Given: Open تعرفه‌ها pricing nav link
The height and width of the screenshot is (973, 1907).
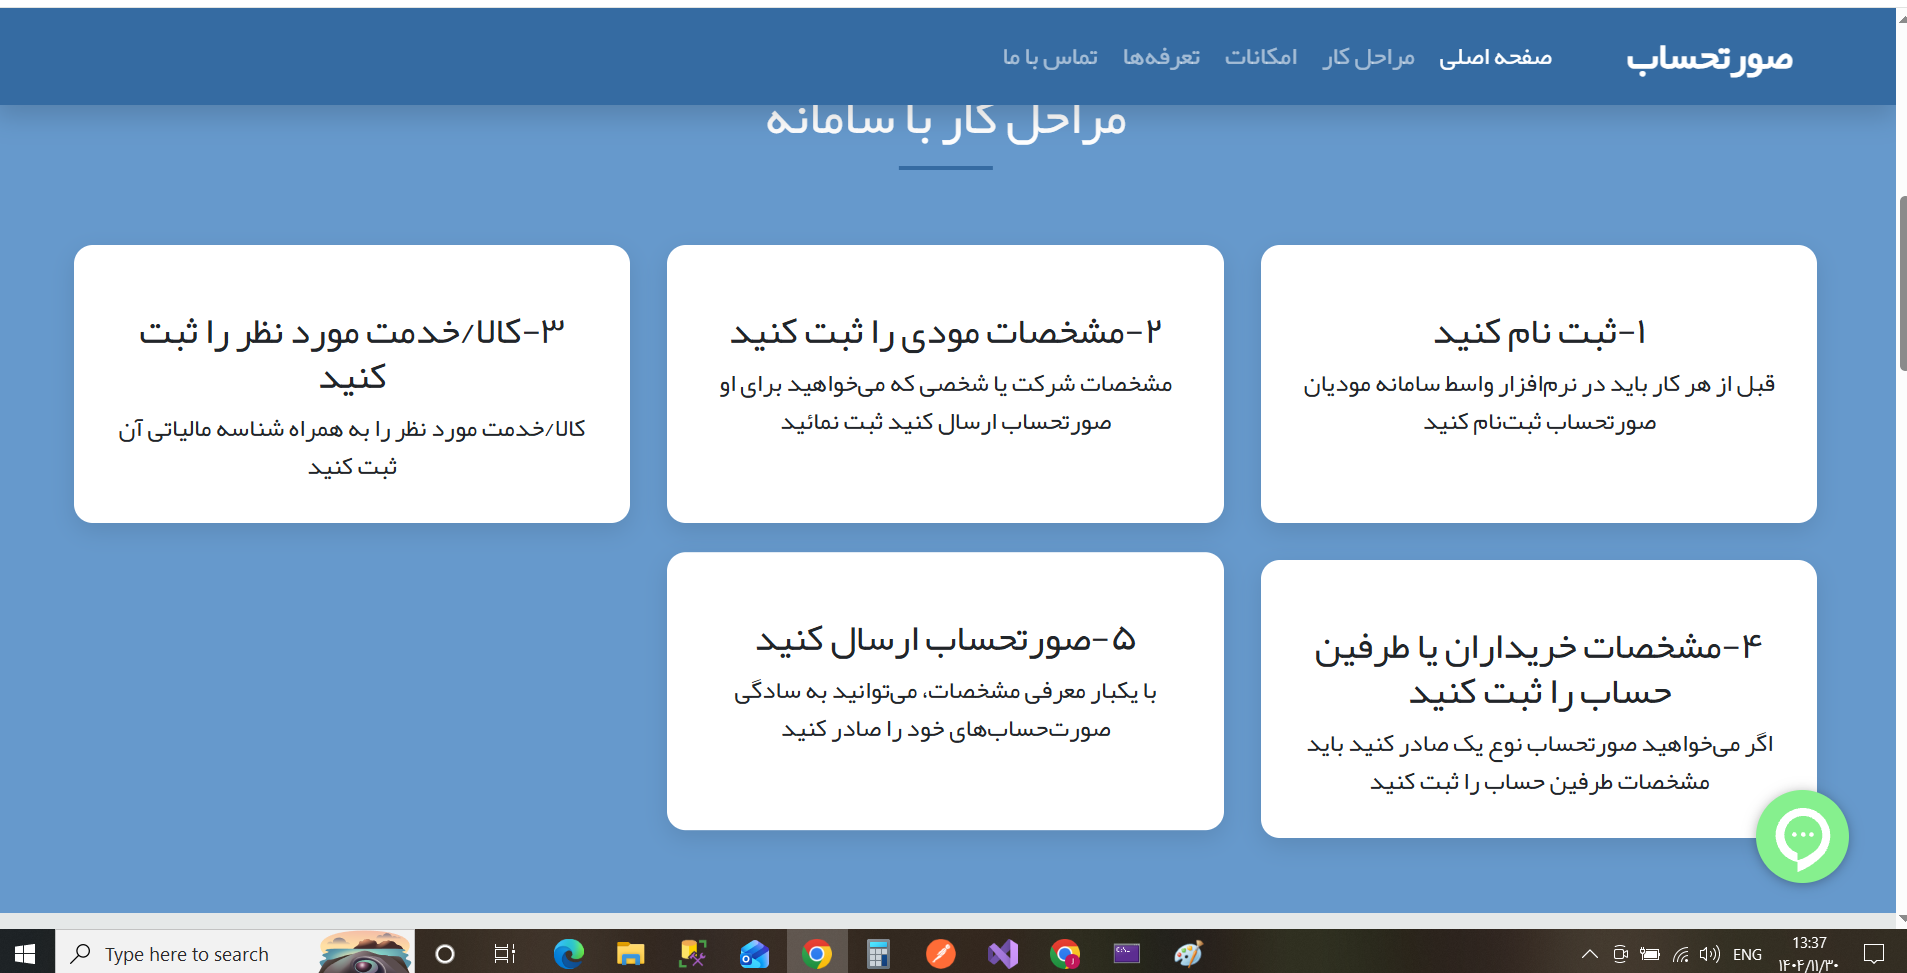Looking at the screenshot, I should (x=1161, y=58).
